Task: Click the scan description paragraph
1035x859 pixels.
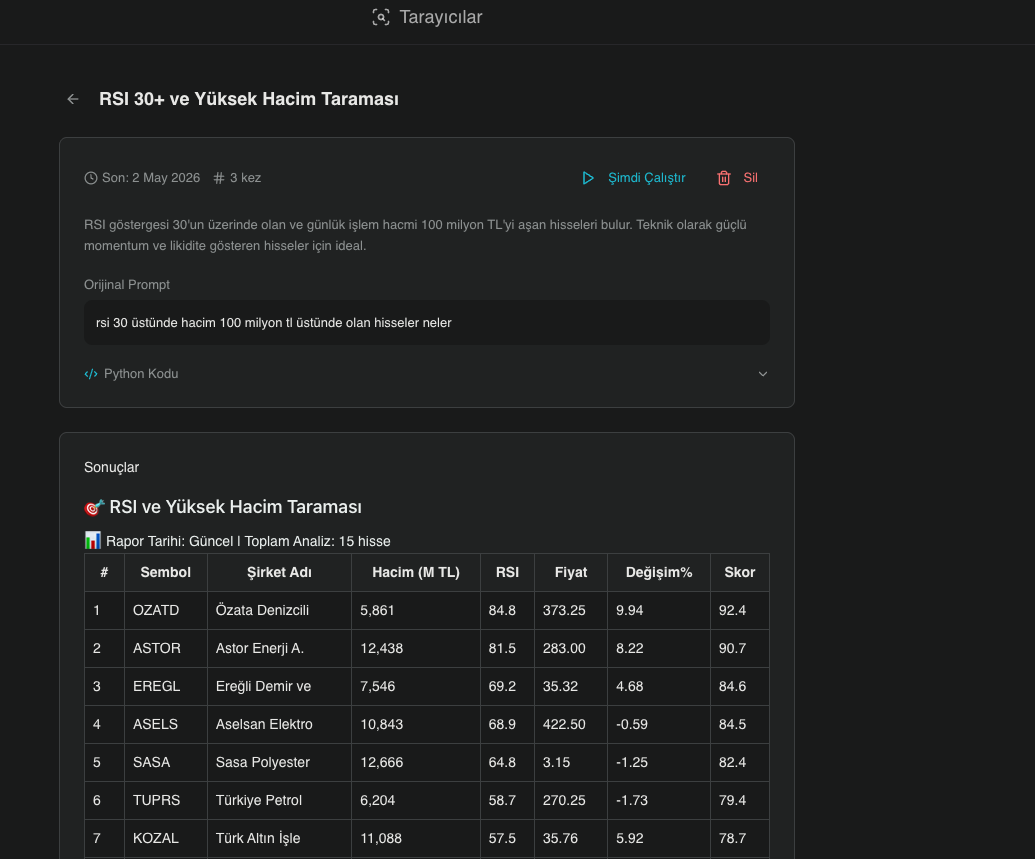Action: 415,235
